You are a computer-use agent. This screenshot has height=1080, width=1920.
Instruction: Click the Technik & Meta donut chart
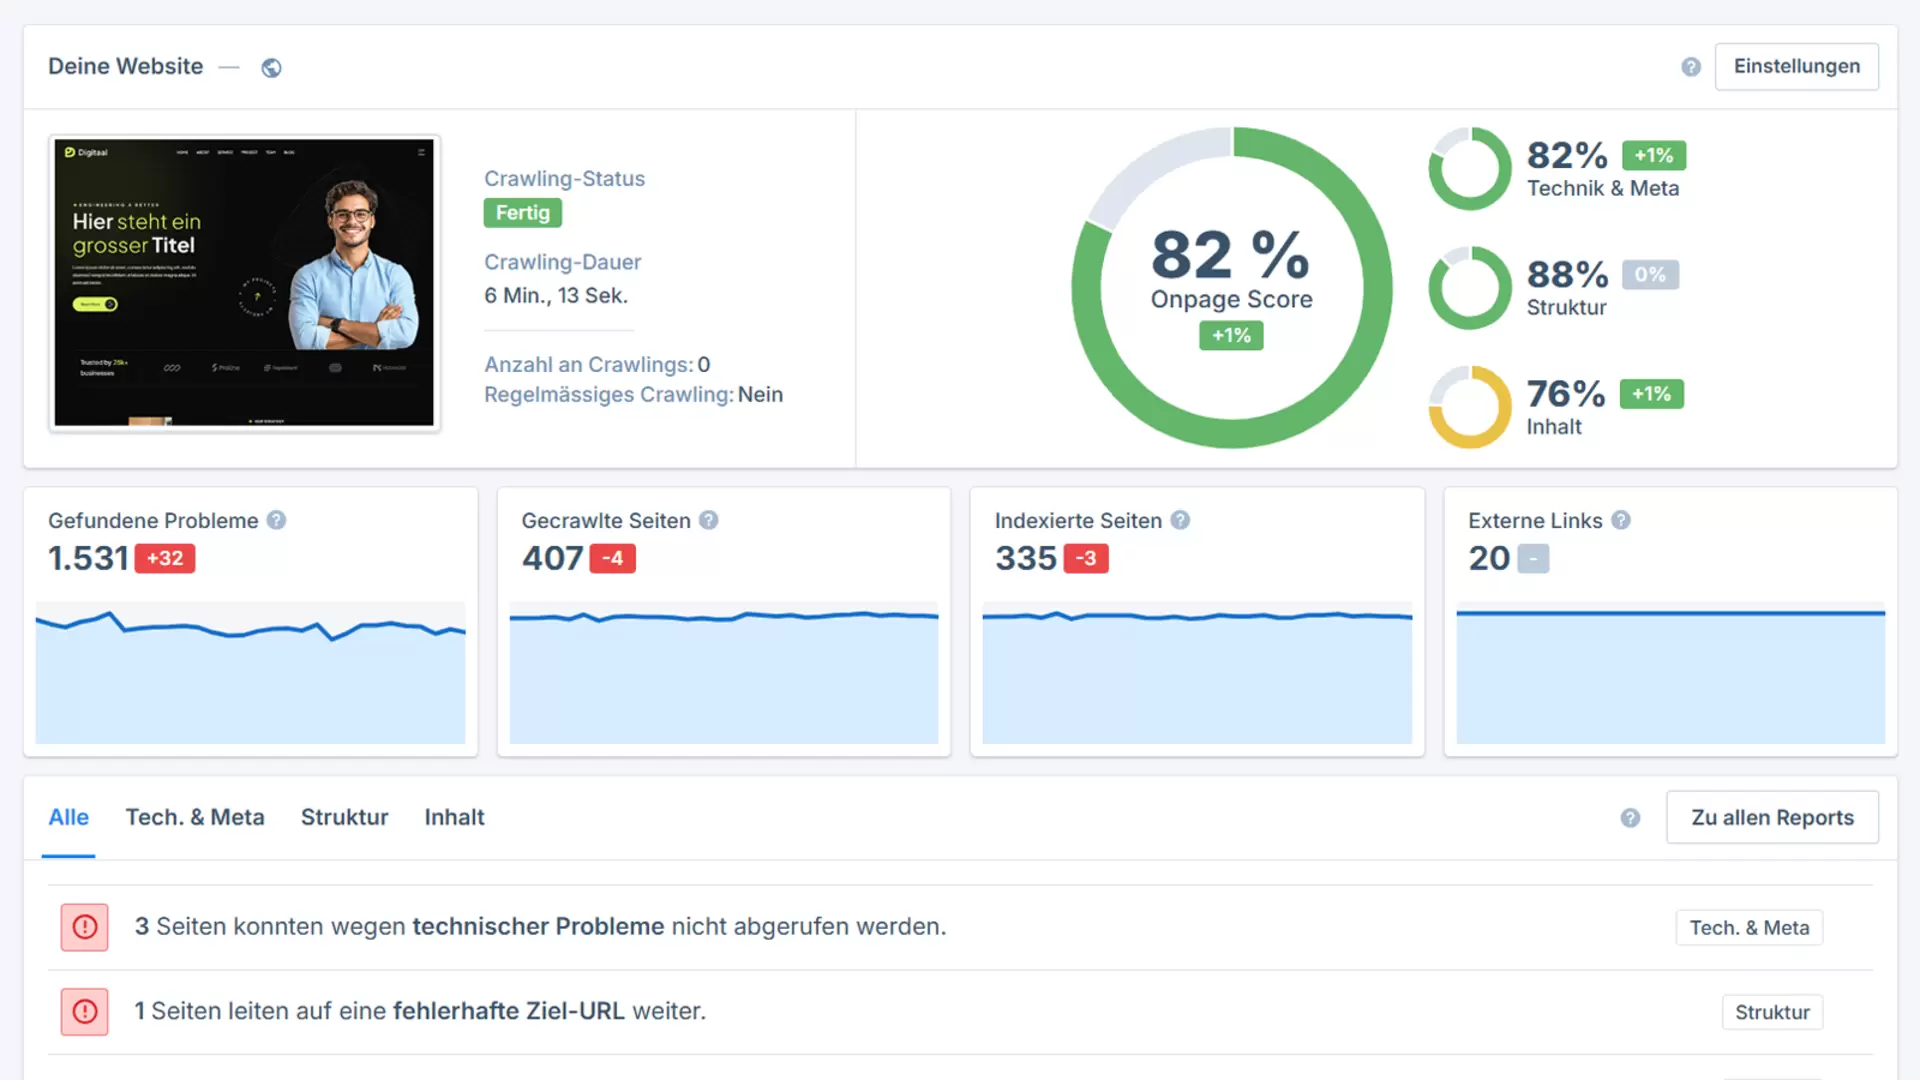coord(1469,169)
